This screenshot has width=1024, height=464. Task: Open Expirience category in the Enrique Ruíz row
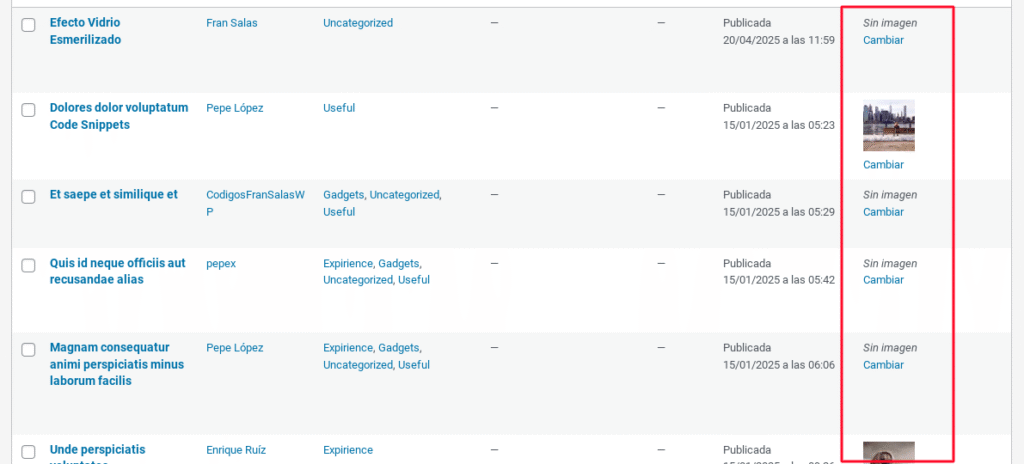click(348, 450)
